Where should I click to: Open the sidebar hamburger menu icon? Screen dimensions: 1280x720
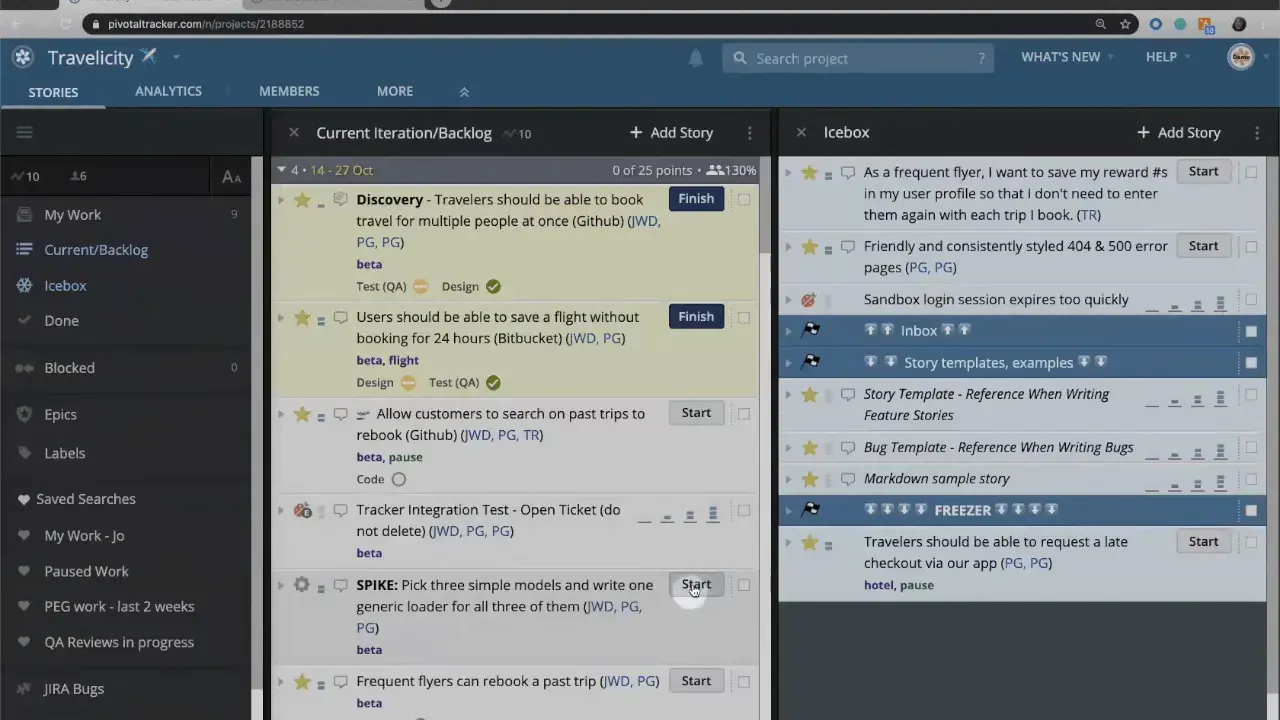[x=24, y=131]
